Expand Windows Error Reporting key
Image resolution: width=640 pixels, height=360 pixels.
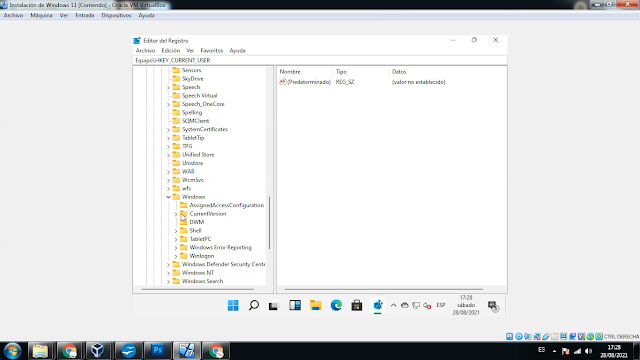coord(176,248)
